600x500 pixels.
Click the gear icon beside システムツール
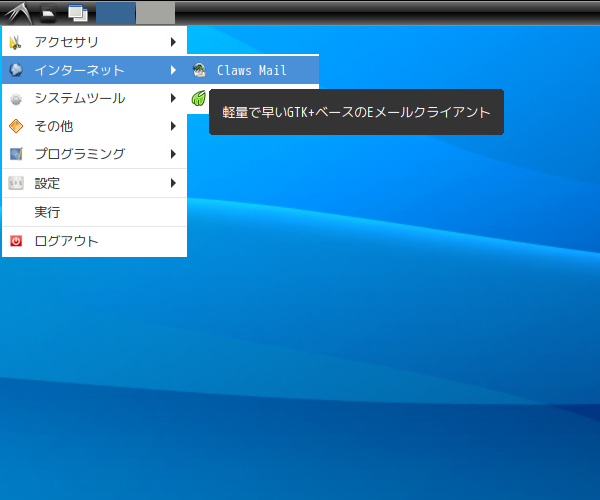click(16, 99)
